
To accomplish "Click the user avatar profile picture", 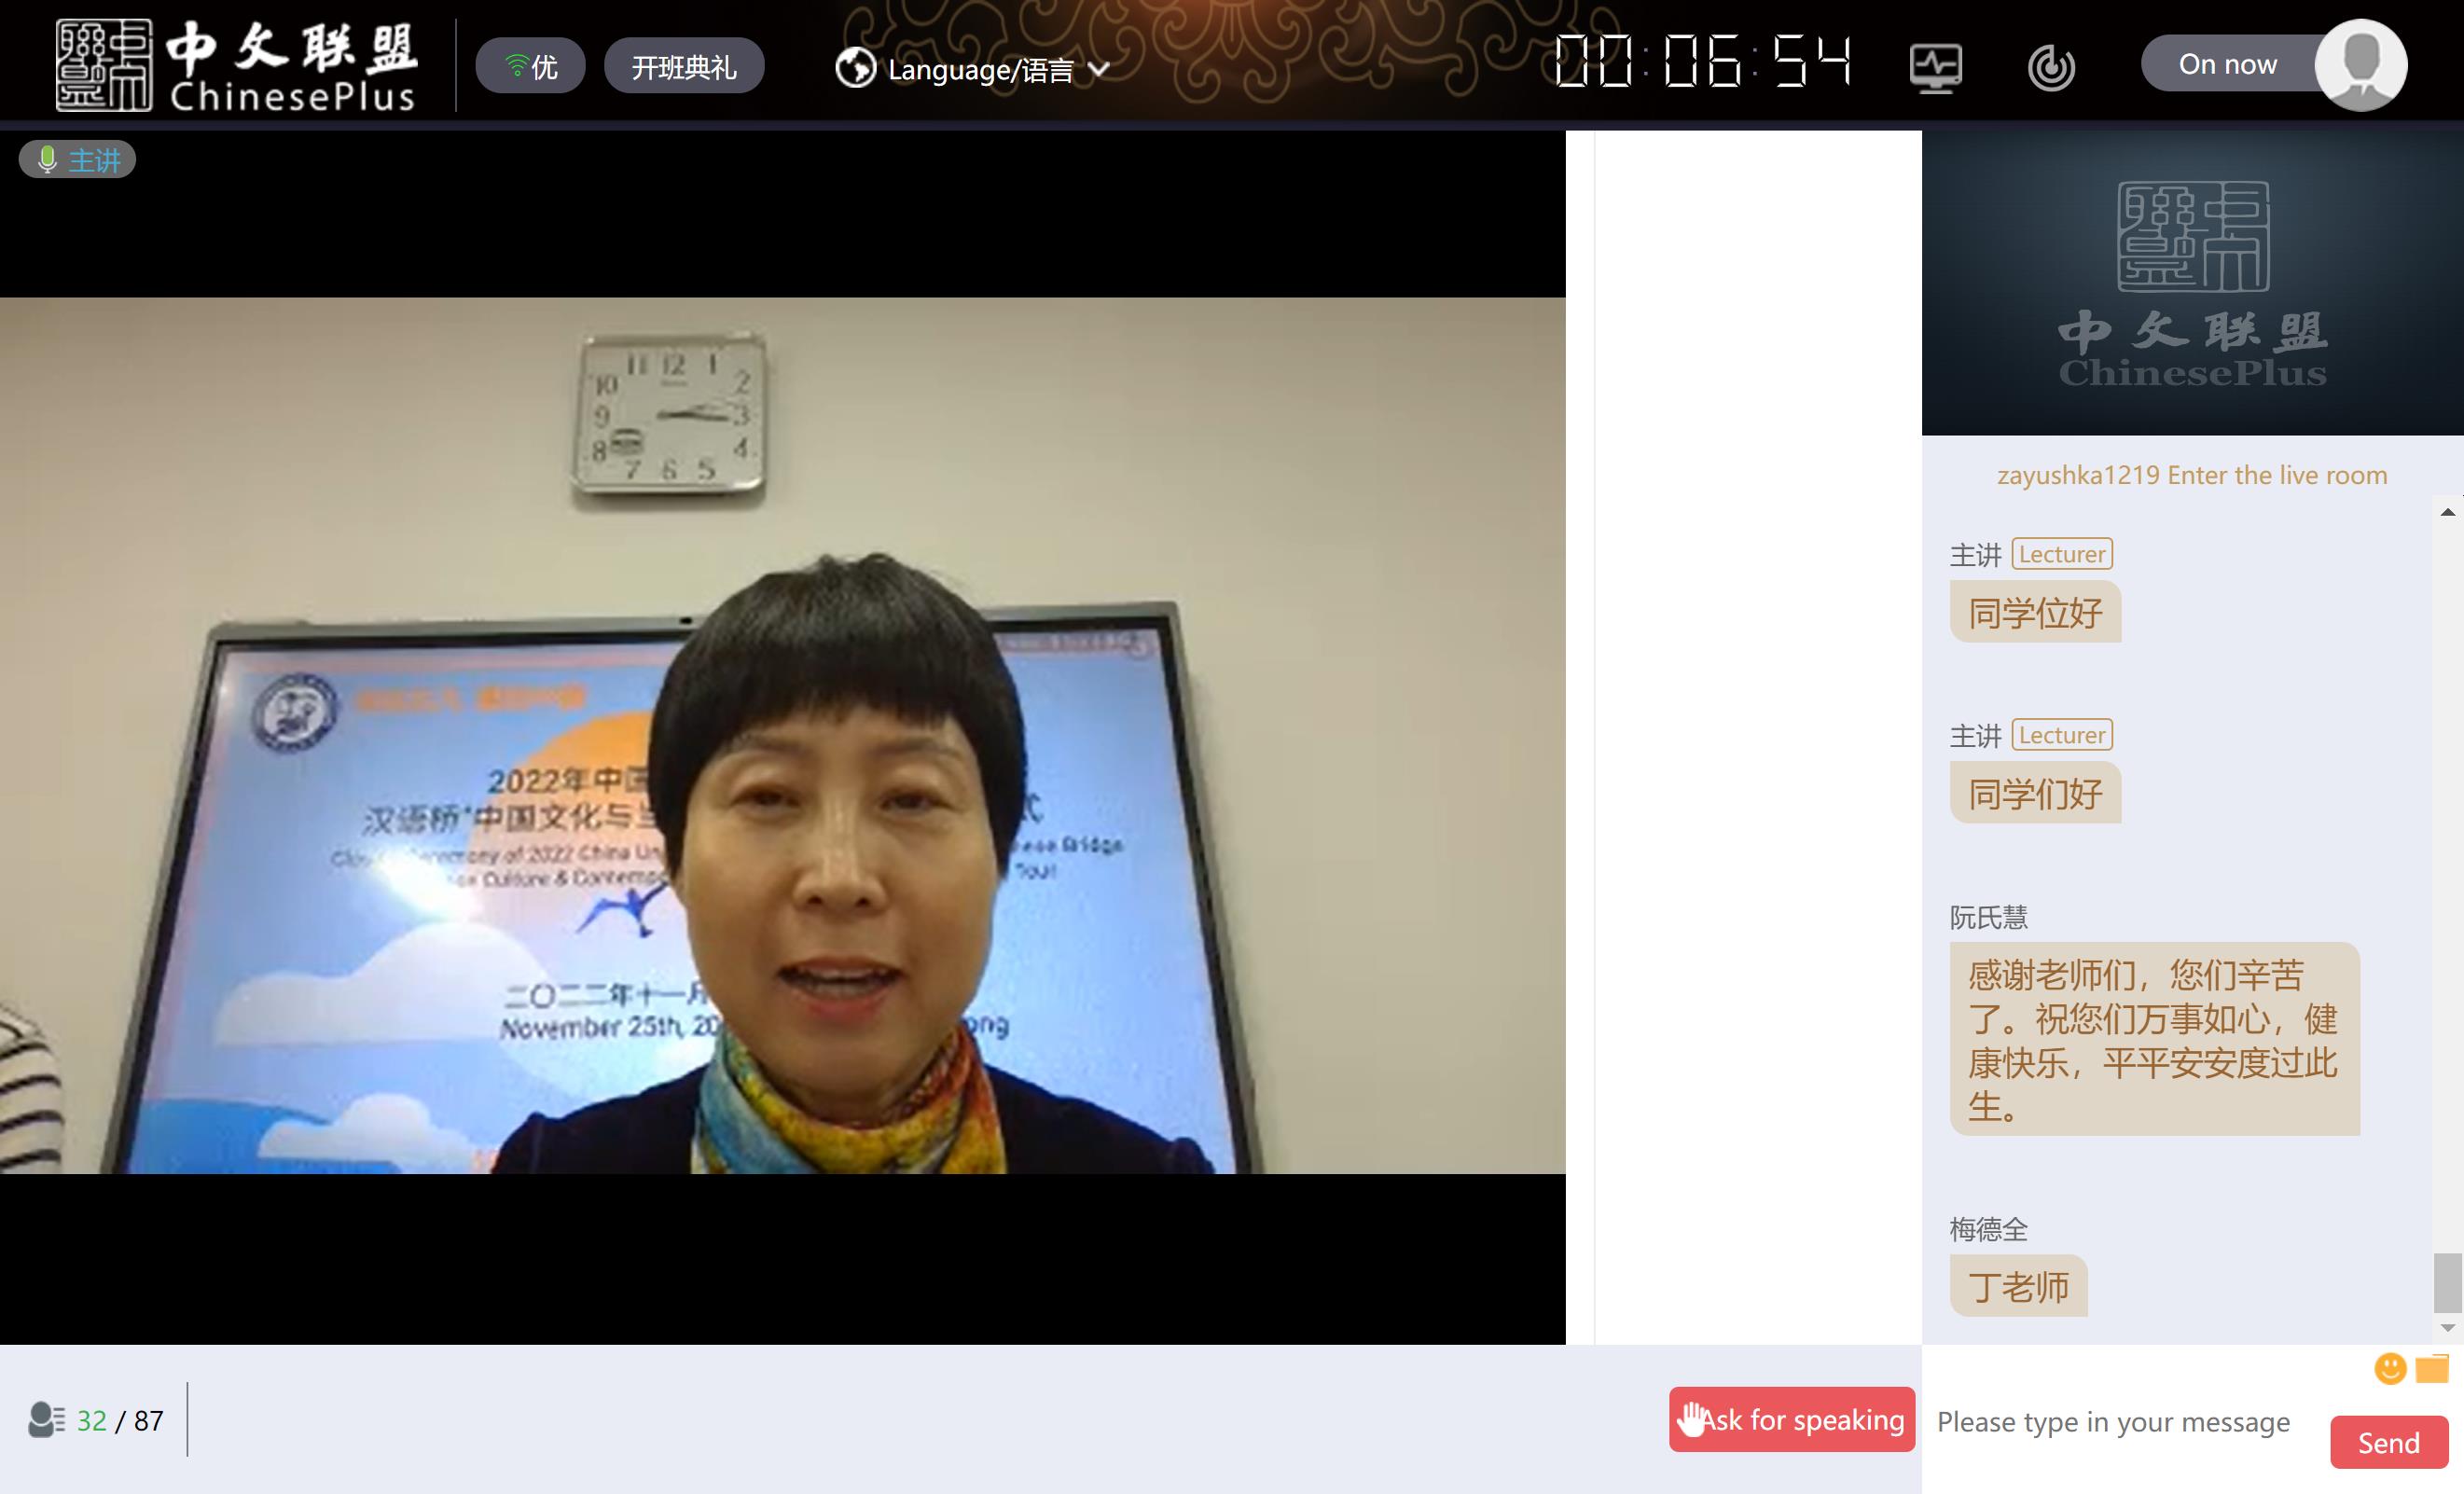I will tap(2360, 64).
